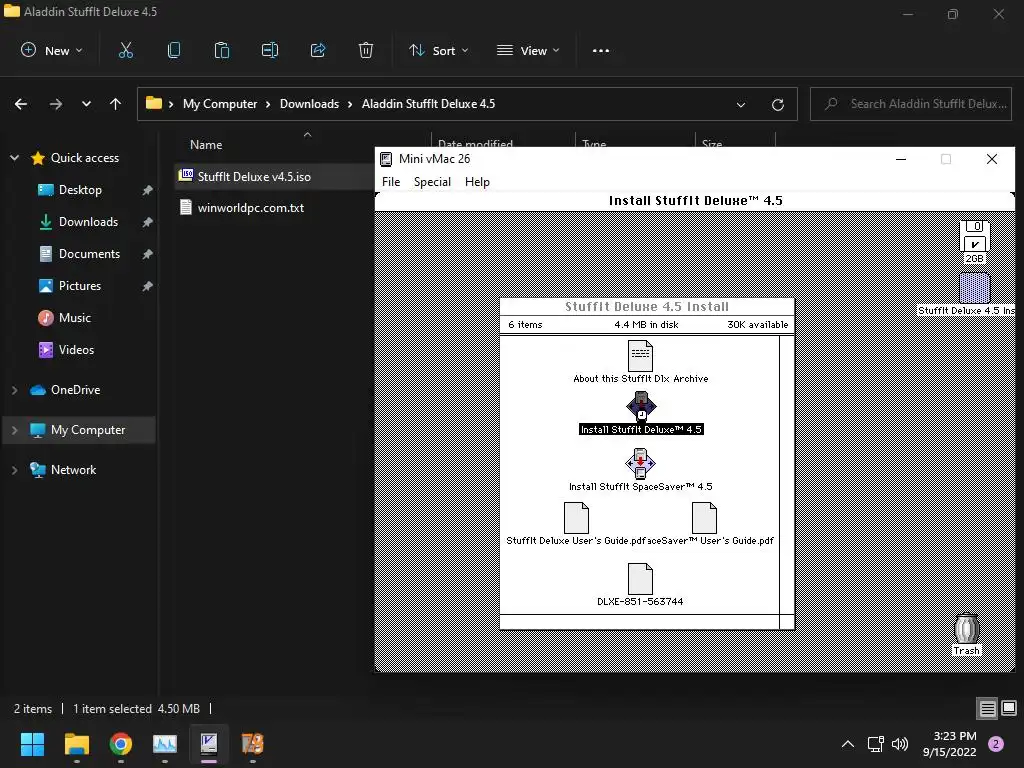Click the Cut icon in Explorer toolbar
Image resolution: width=1024 pixels, height=768 pixels.
(126, 50)
